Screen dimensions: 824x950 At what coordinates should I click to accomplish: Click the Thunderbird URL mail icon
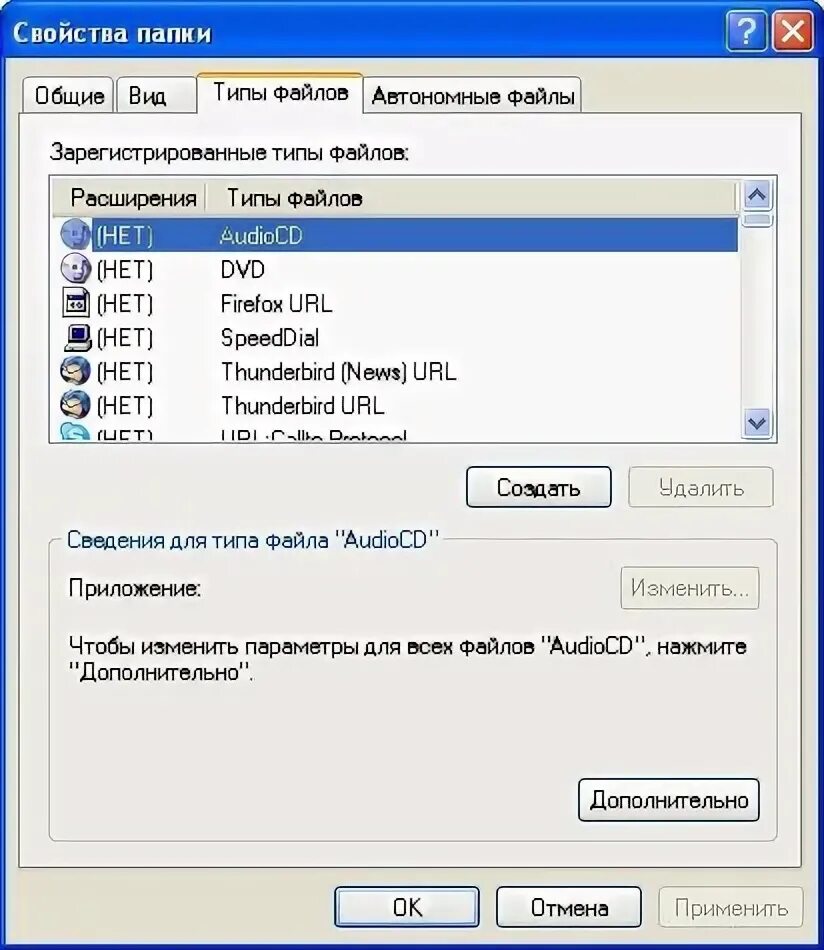pos(76,404)
